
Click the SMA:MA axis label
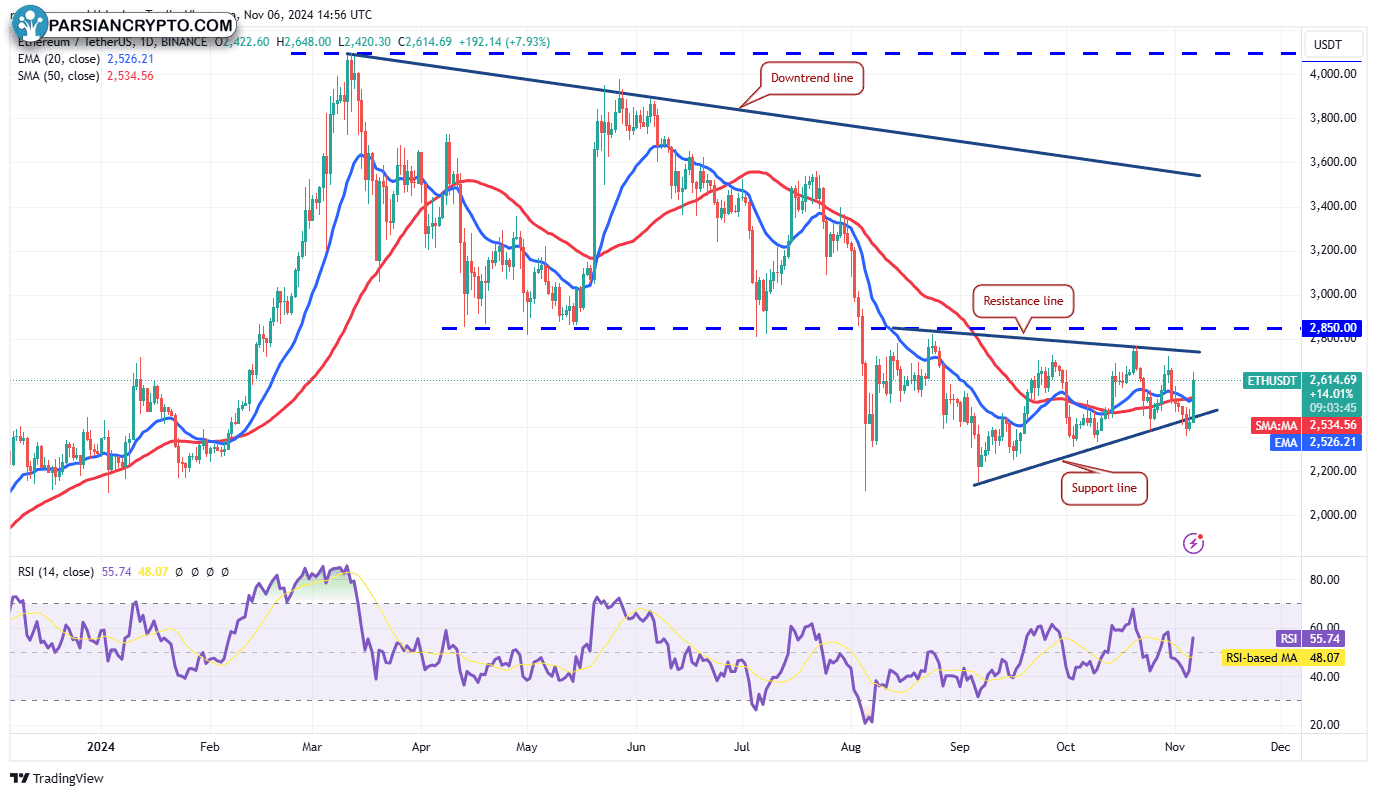click(1277, 425)
